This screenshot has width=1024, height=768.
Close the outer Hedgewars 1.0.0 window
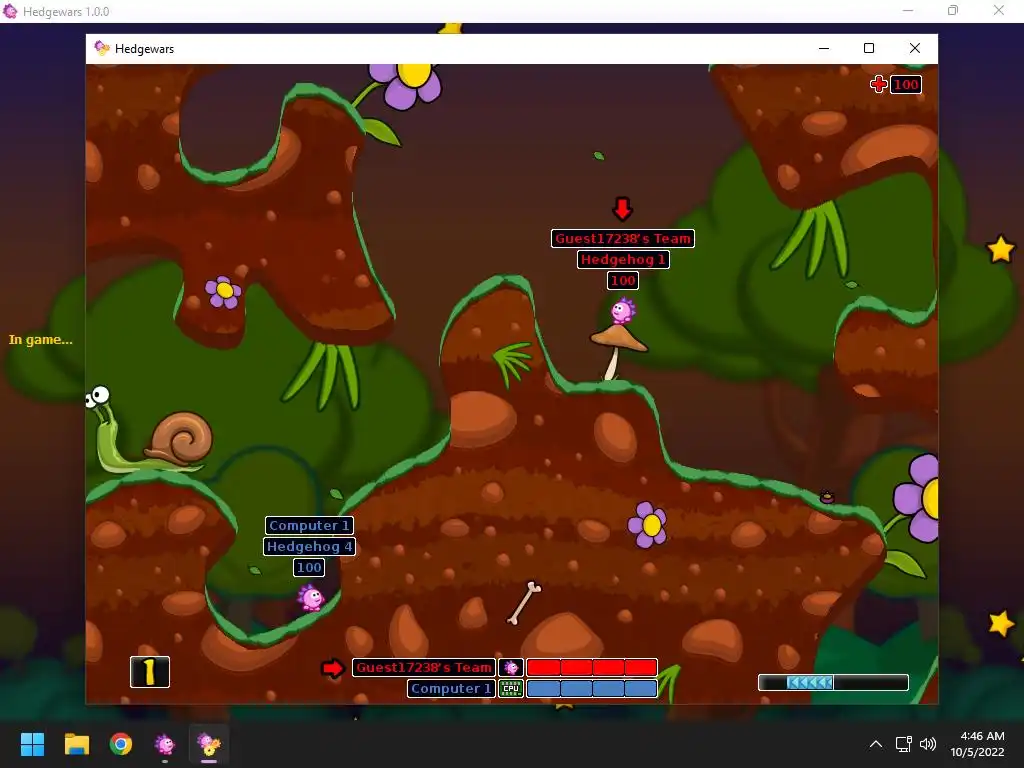999,10
